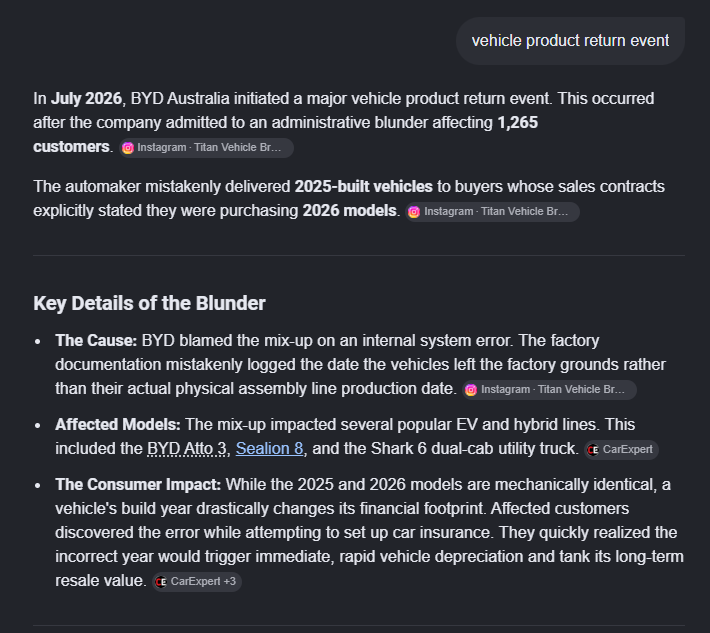Follow the Sealion 8 hyperlink

pyautogui.click(x=269, y=449)
